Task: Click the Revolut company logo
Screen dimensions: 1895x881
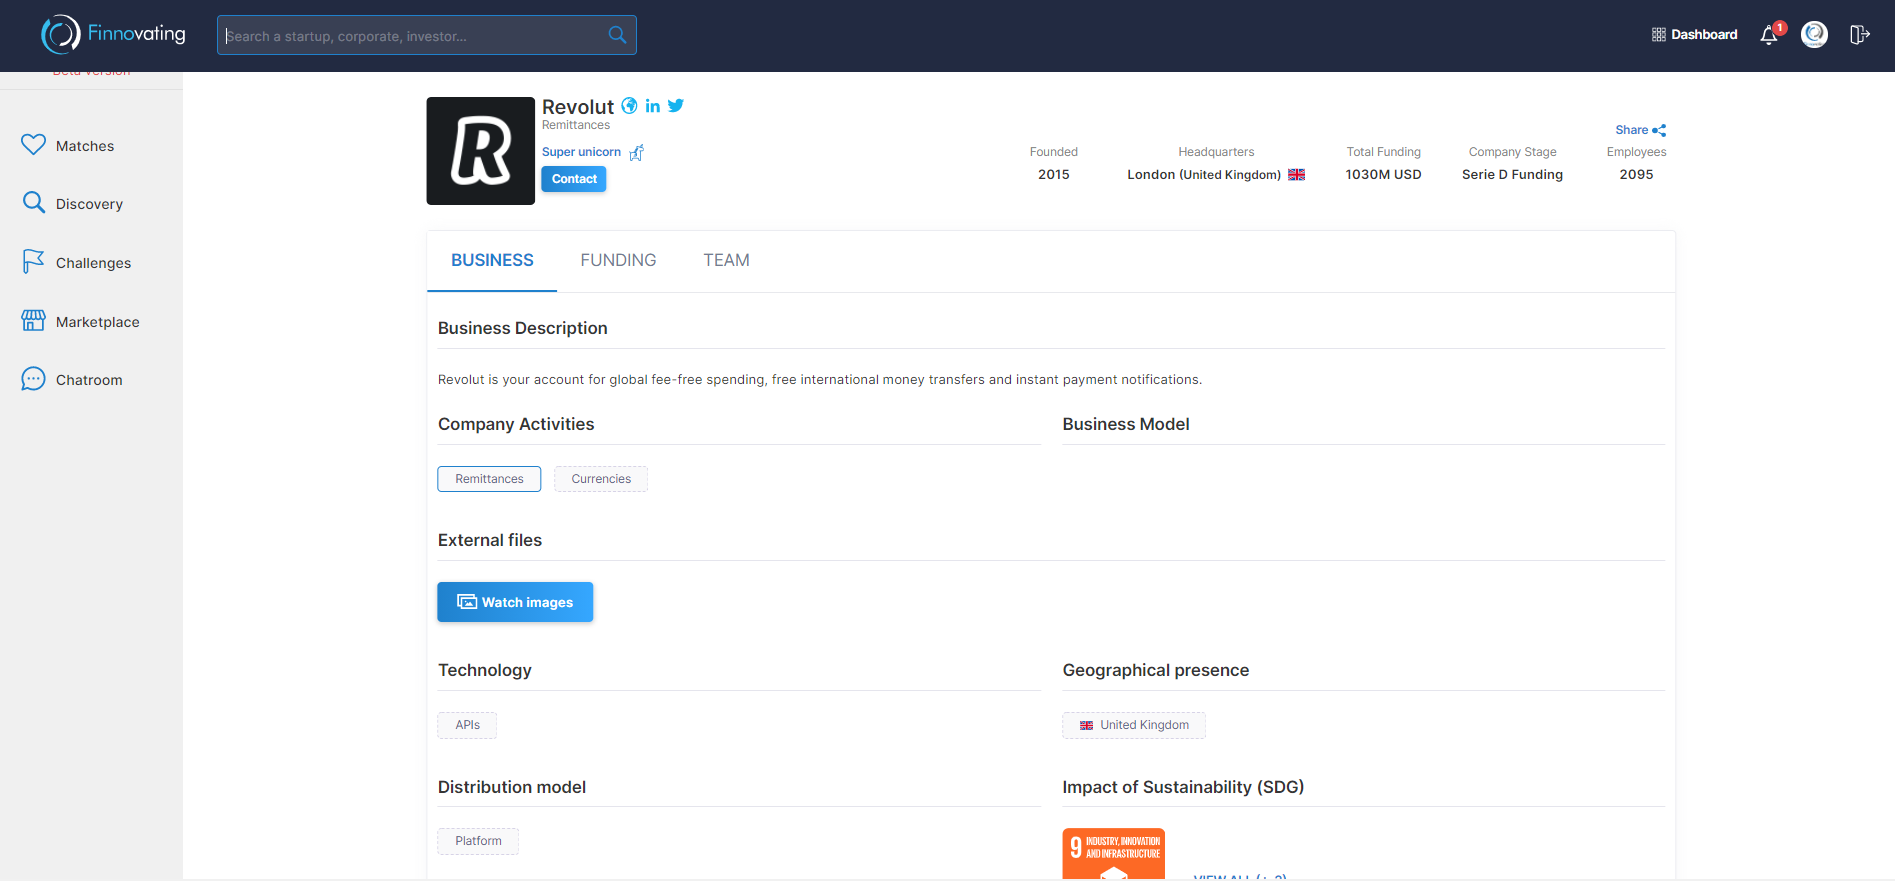Action: coord(481,151)
